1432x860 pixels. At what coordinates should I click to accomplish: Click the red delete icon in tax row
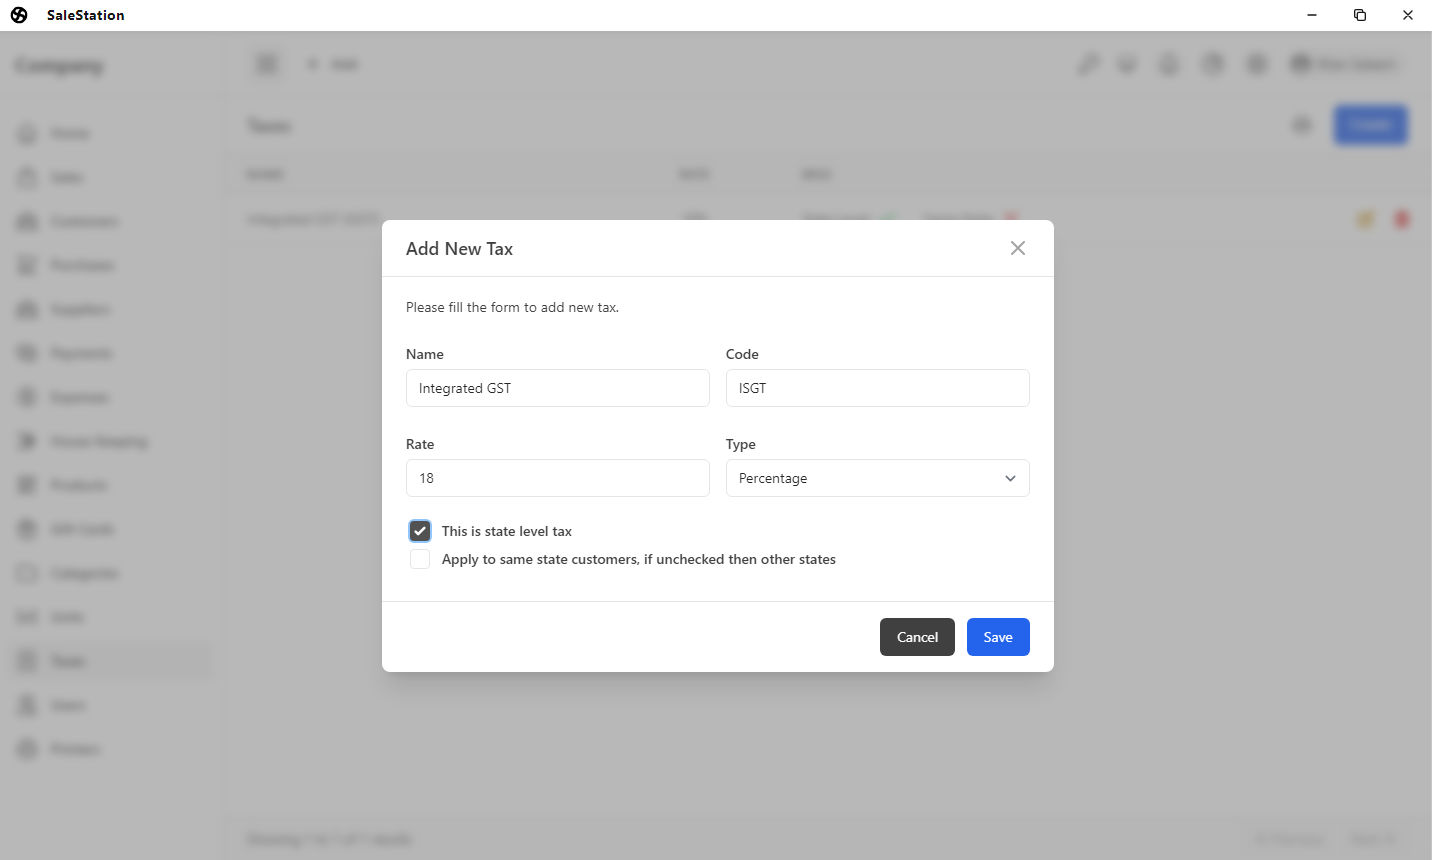(x=1401, y=219)
